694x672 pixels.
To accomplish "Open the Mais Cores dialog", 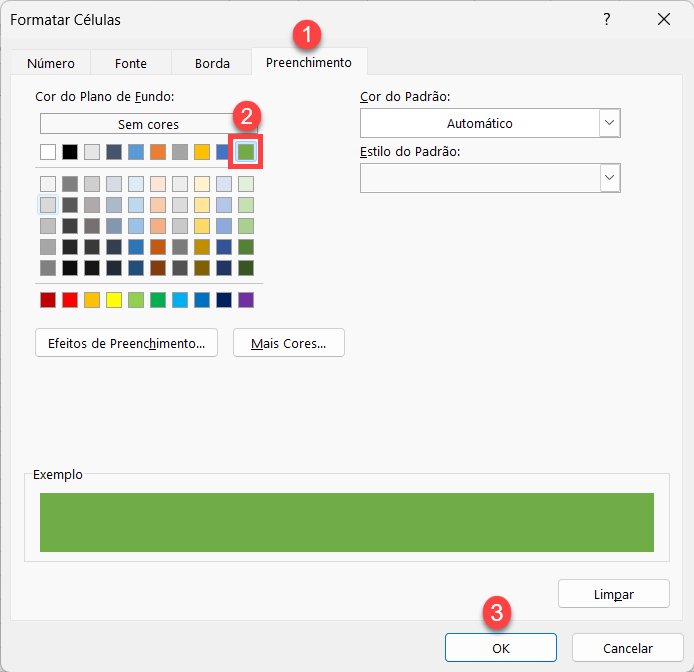I will tap(289, 343).
